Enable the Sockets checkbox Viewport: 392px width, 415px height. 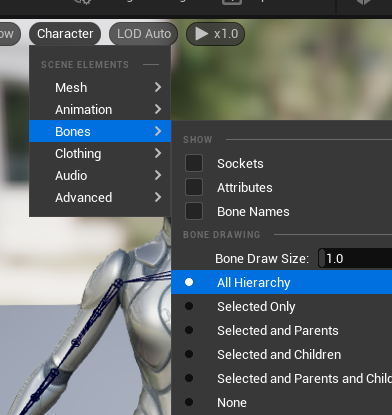194,163
